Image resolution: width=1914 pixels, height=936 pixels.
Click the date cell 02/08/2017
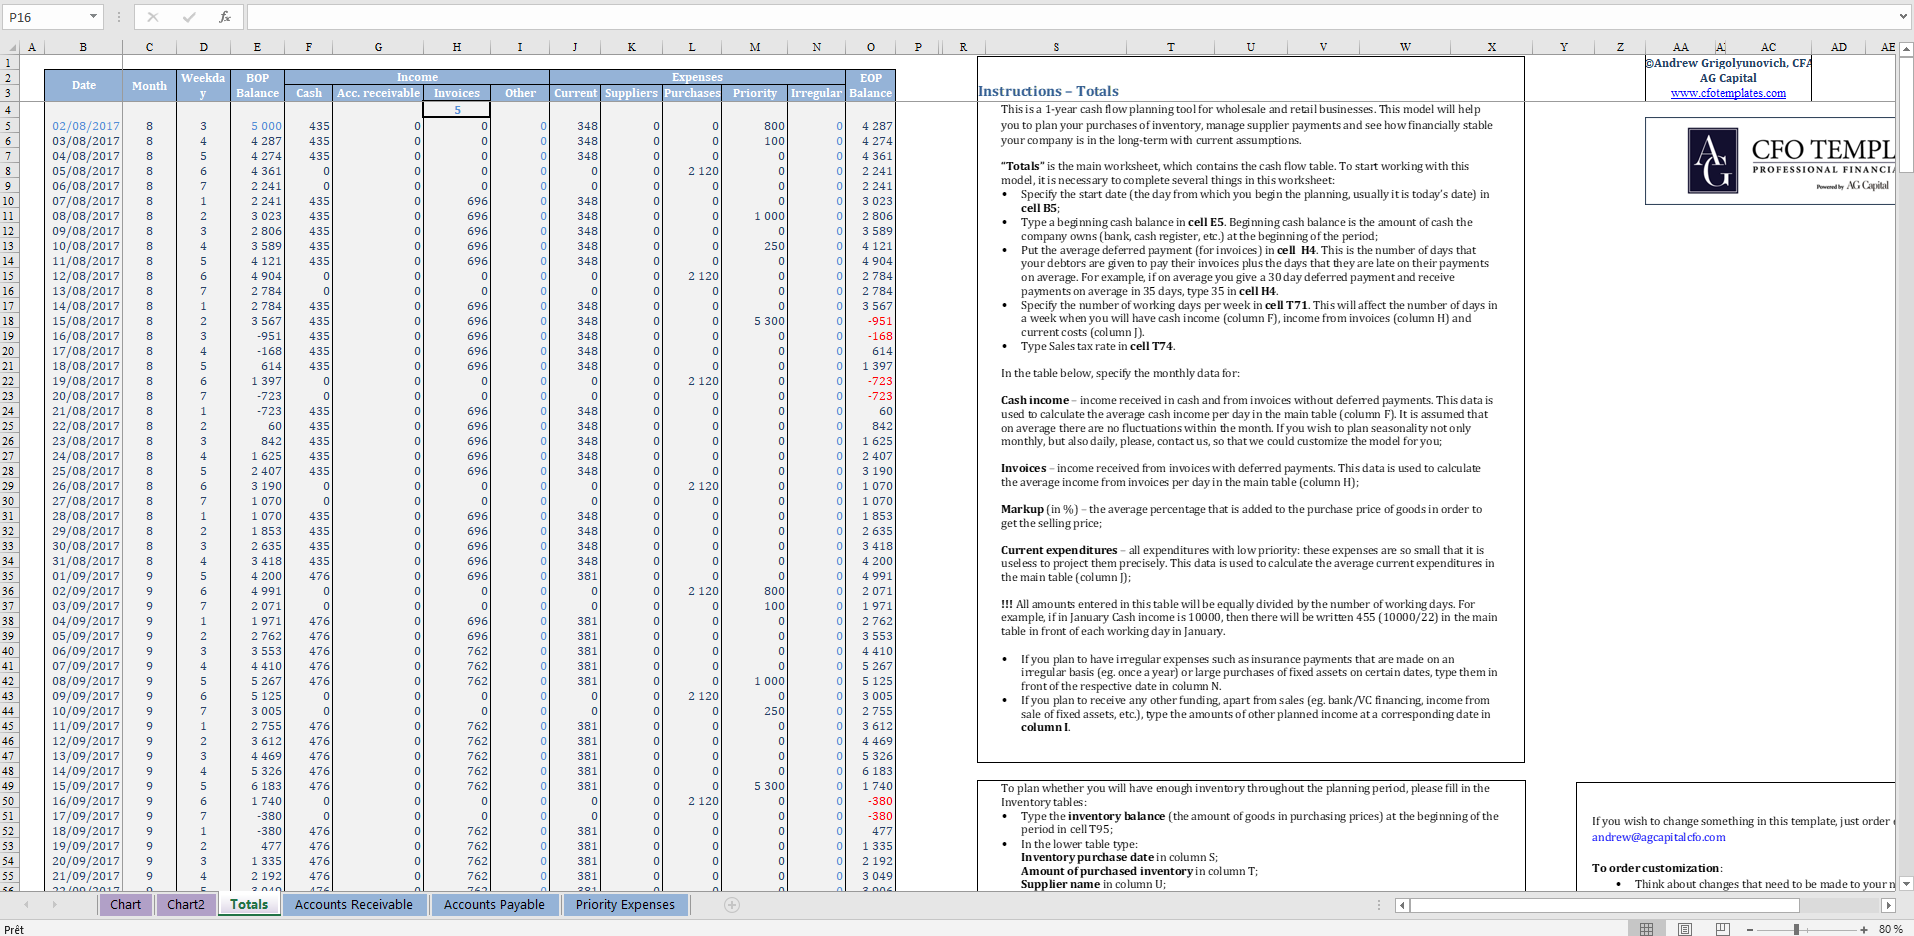(84, 126)
